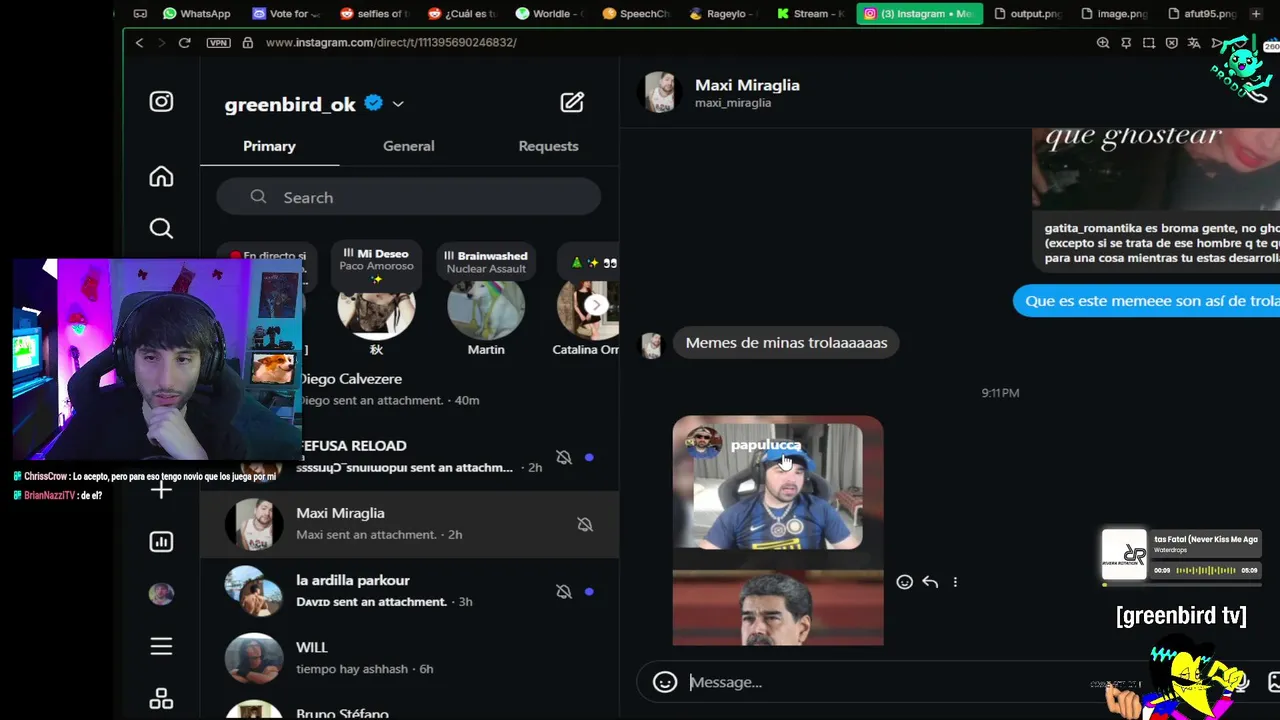This screenshot has height=720, width=1280.
Task: Open three-dot options on attachment message
Action: tap(955, 582)
